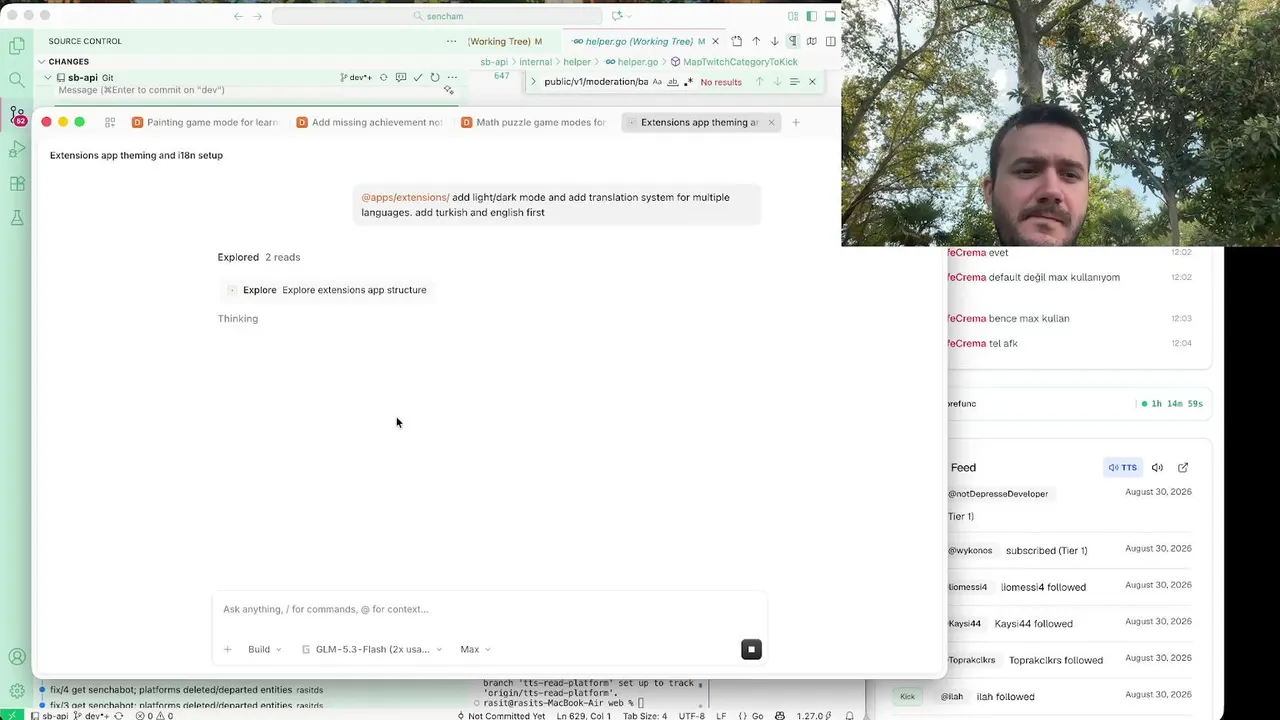1280x720 pixels.
Task: Mute the Feed sound with speaker icon
Action: (x=1157, y=468)
